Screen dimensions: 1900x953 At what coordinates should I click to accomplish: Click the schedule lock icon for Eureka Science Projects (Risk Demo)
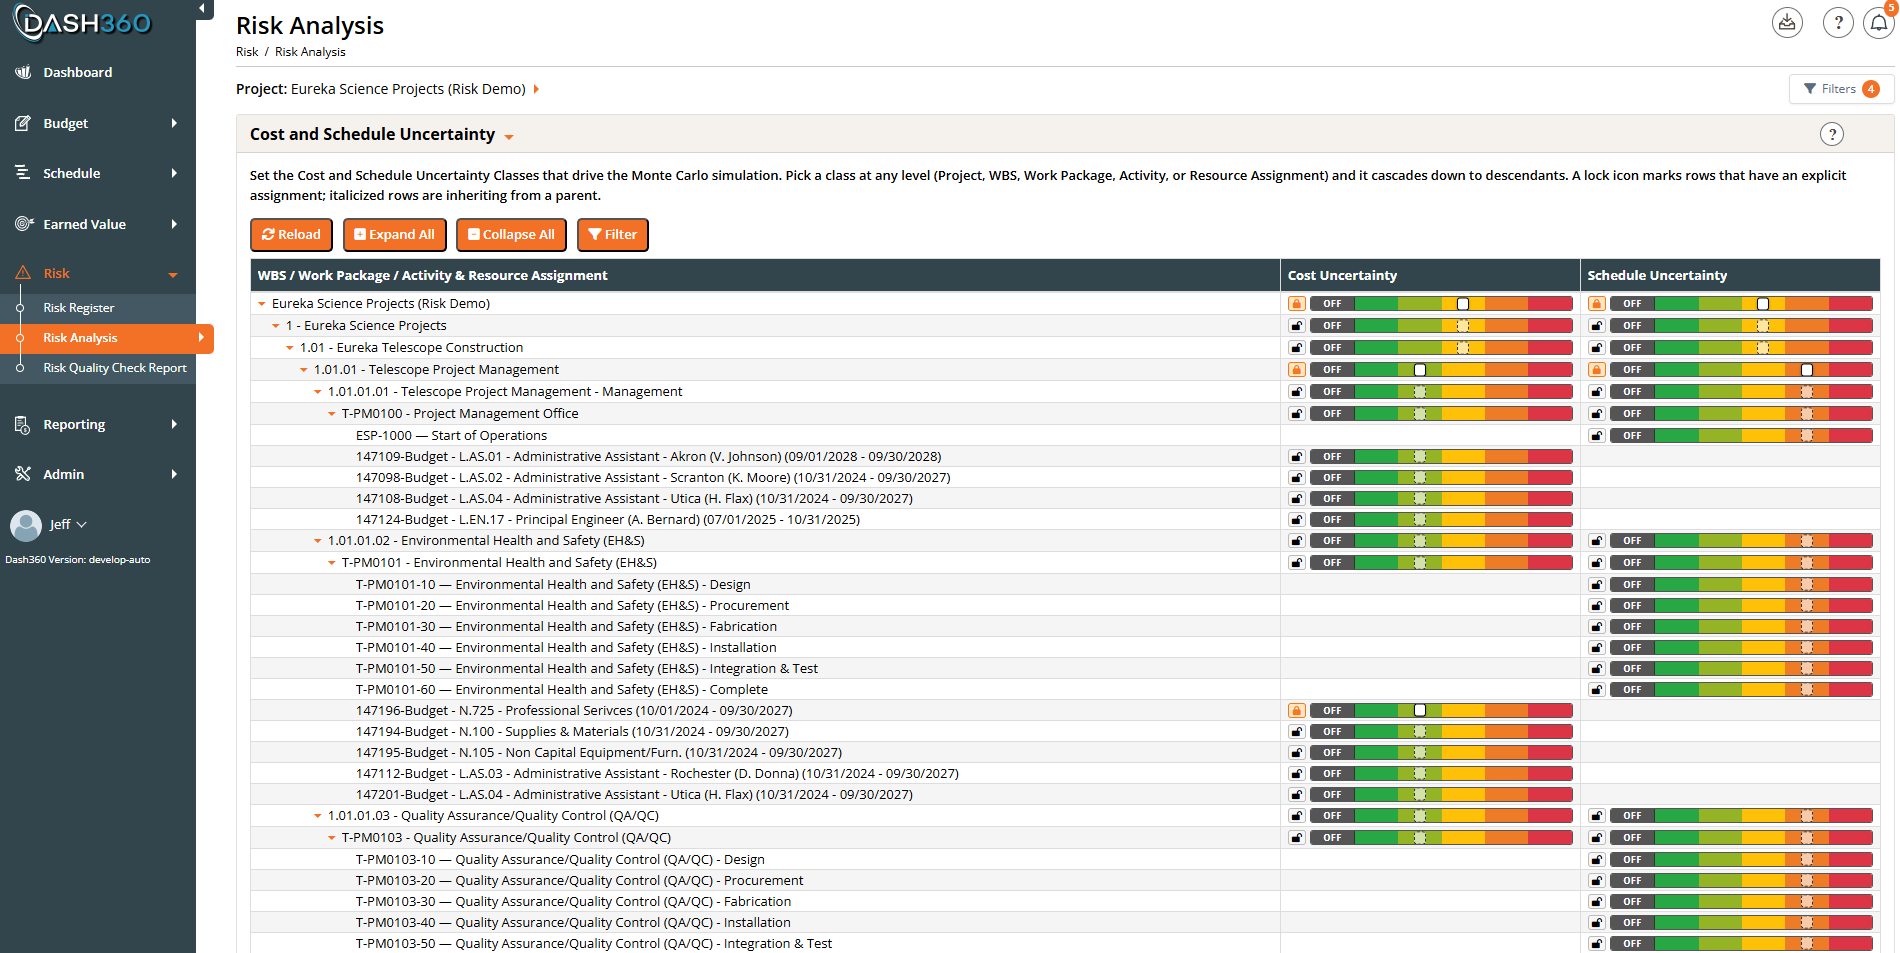click(1597, 303)
